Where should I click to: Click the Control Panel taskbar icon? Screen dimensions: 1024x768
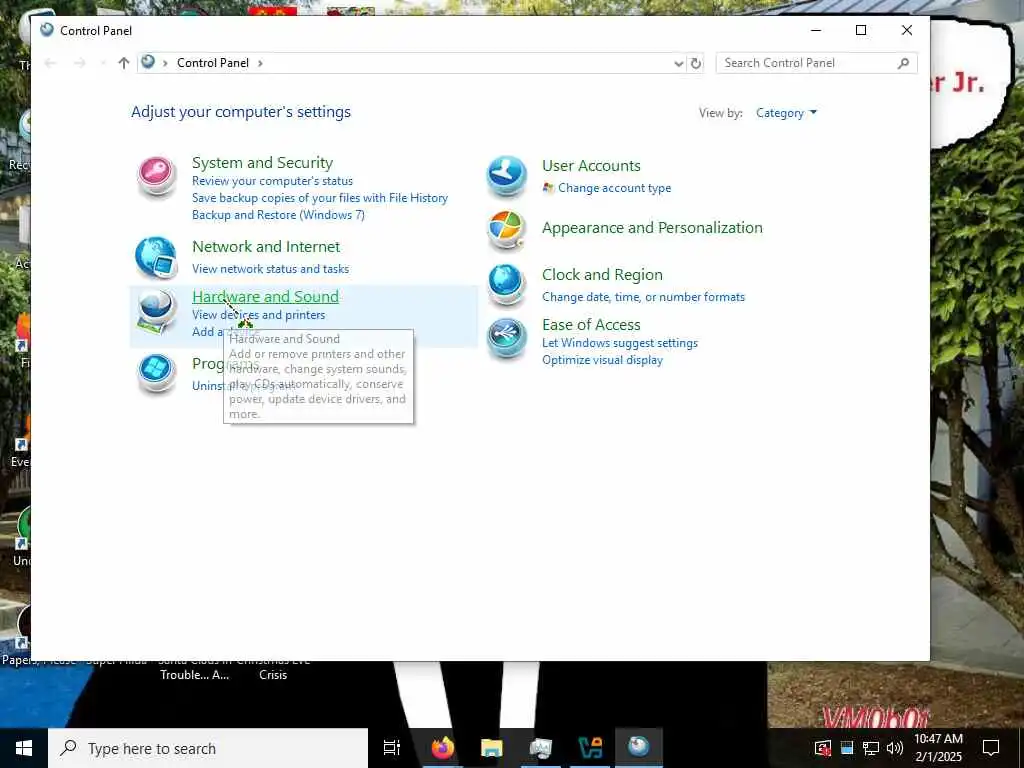[x=639, y=746]
